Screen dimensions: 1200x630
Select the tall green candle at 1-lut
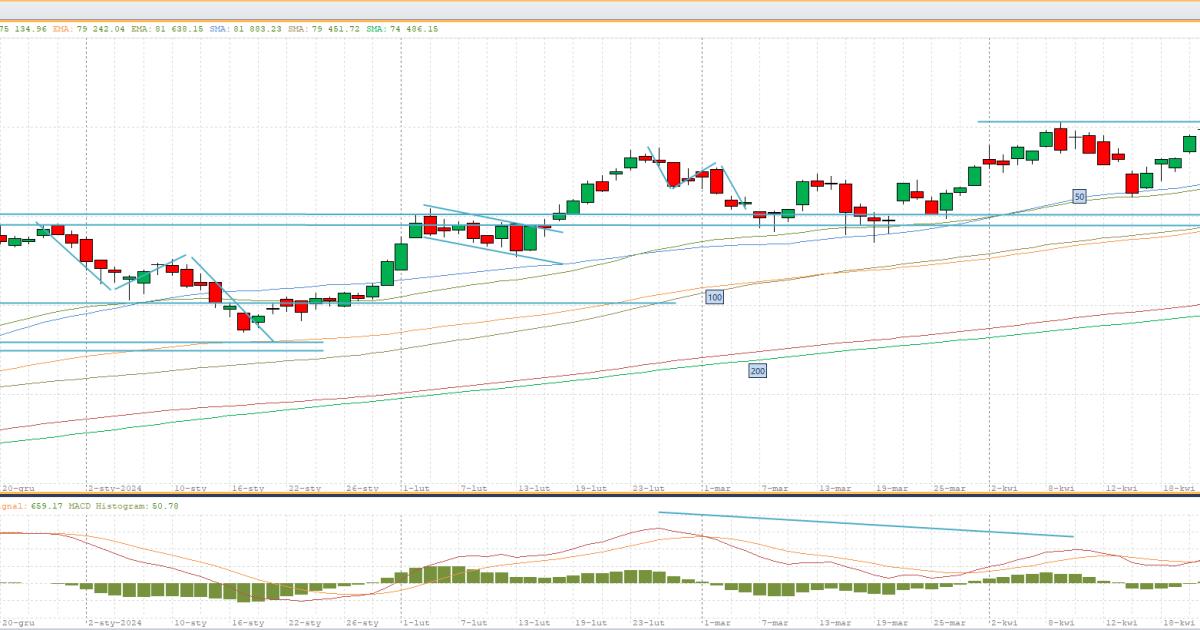coord(401,256)
